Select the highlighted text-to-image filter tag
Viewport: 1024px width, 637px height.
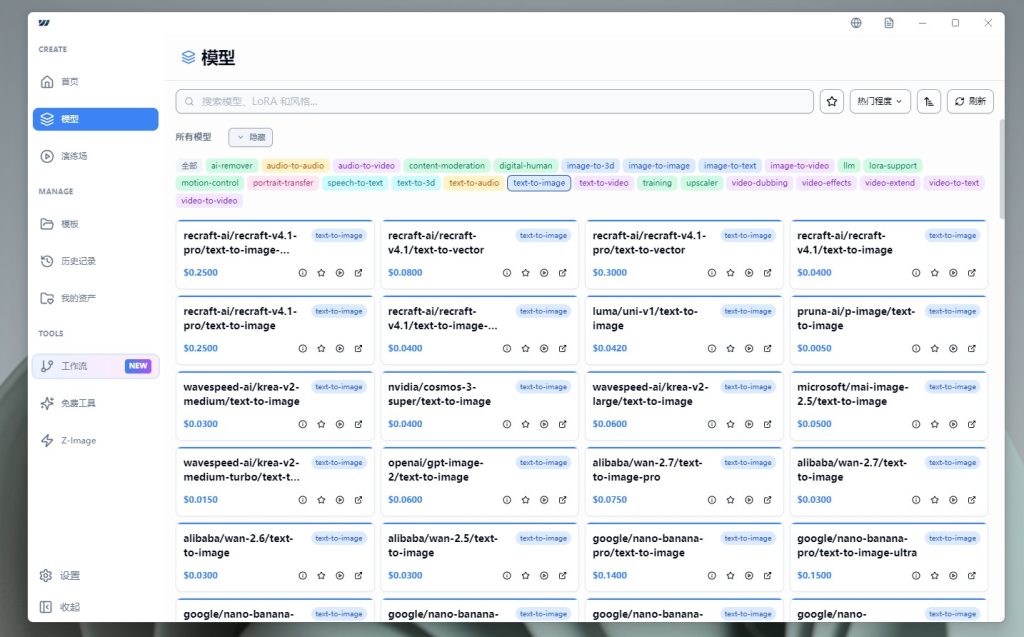click(539, 183)
